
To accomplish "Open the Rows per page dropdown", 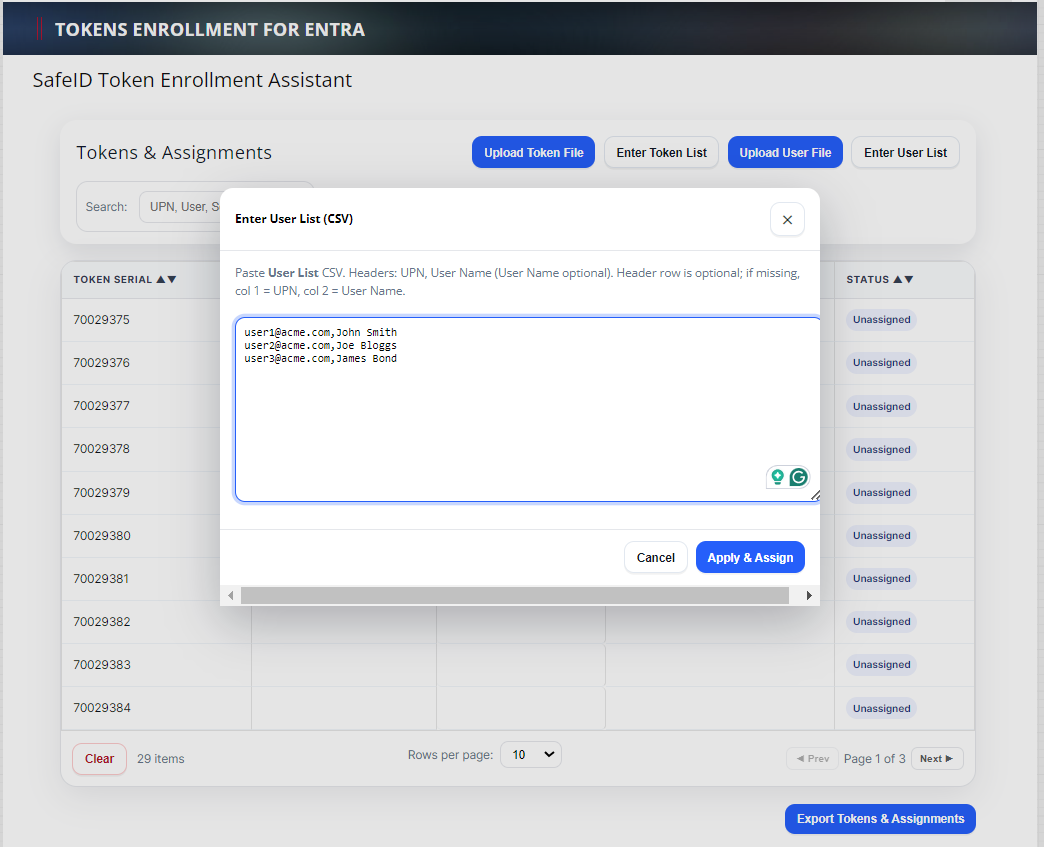I will 531,755.
